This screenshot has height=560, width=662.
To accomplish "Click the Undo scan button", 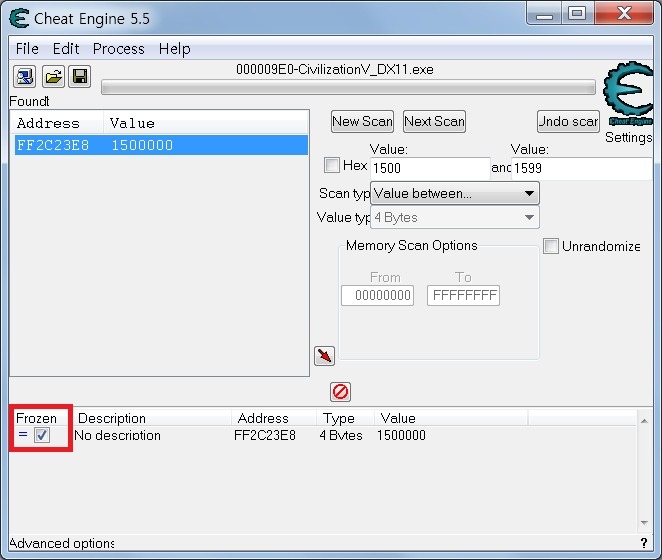I will pos(568,122).
